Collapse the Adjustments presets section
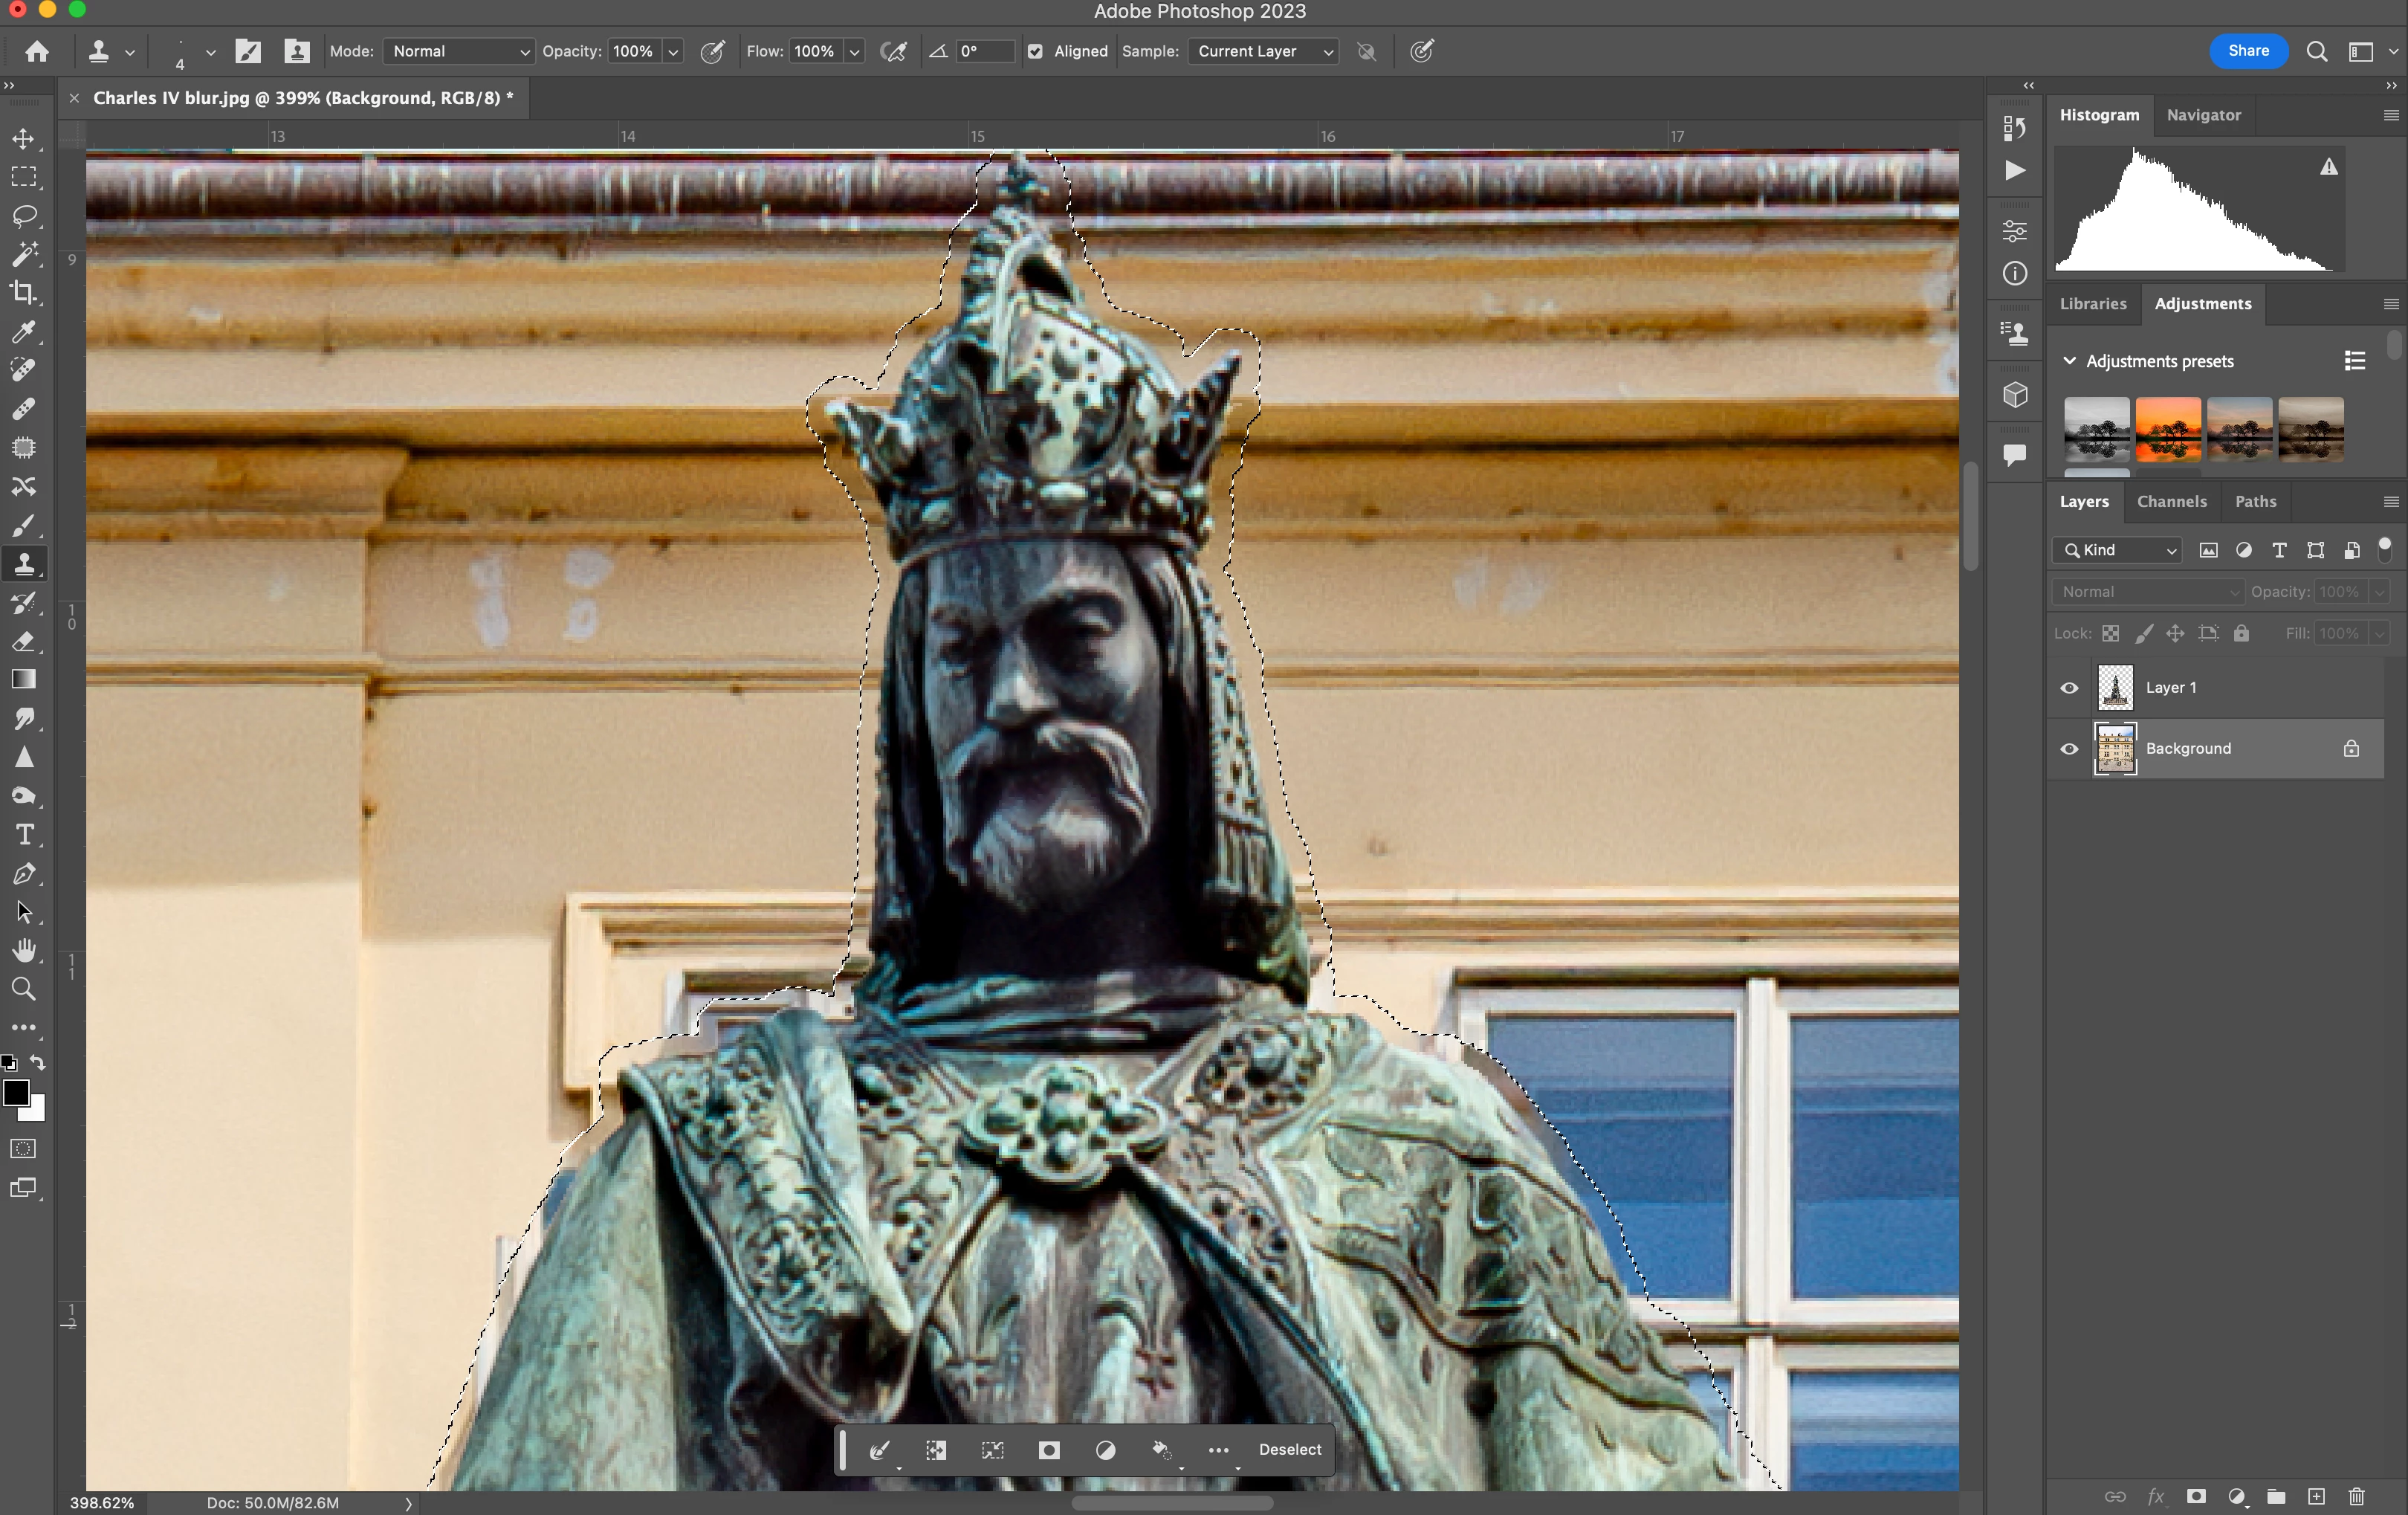 click(x=2069, y=361)
